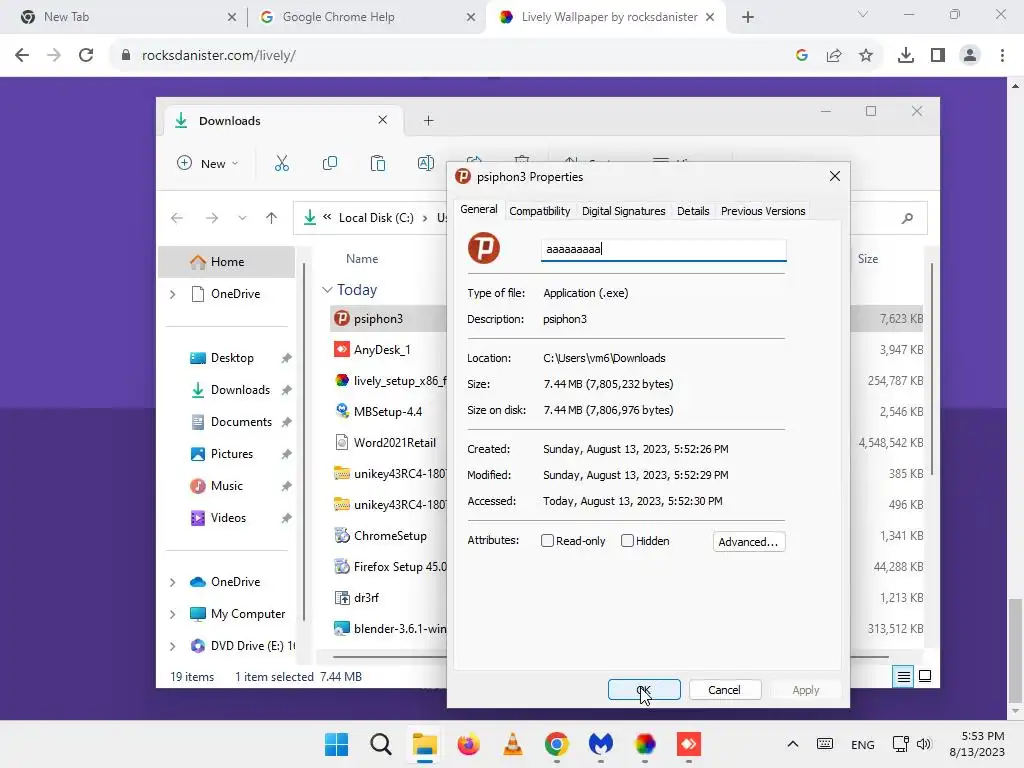This screenshot has width=1024, height=768.
Task: Bookmark this page with the star icon
Action: pos(866,55)
